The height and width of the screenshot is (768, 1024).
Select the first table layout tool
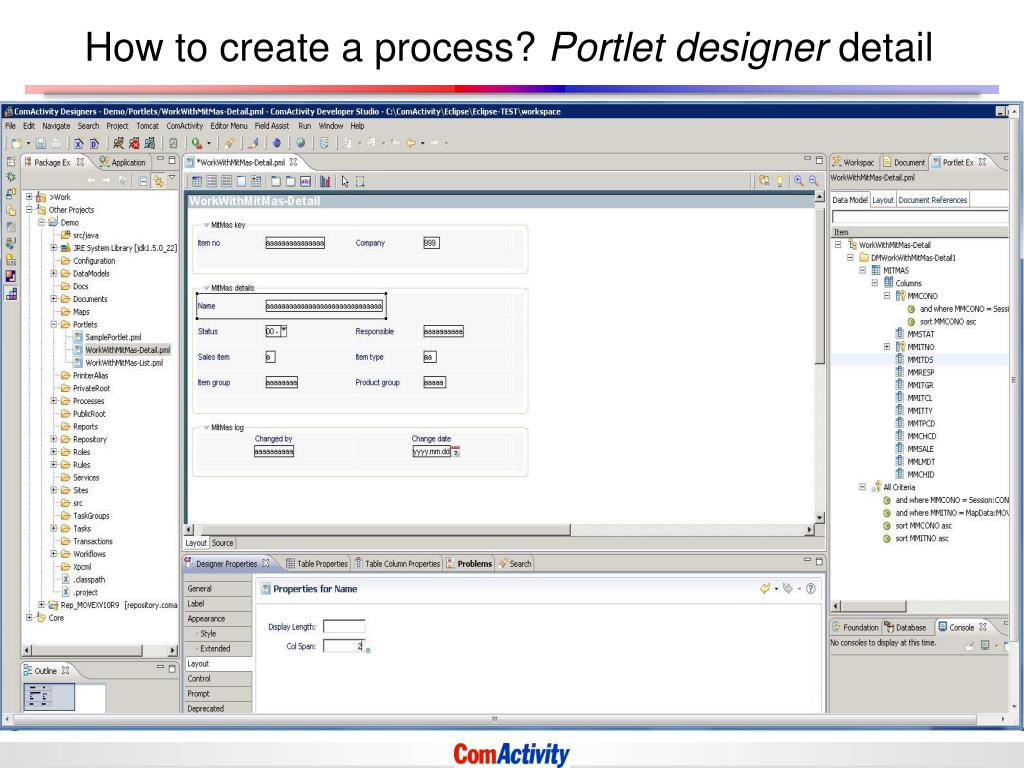(197, 182)
